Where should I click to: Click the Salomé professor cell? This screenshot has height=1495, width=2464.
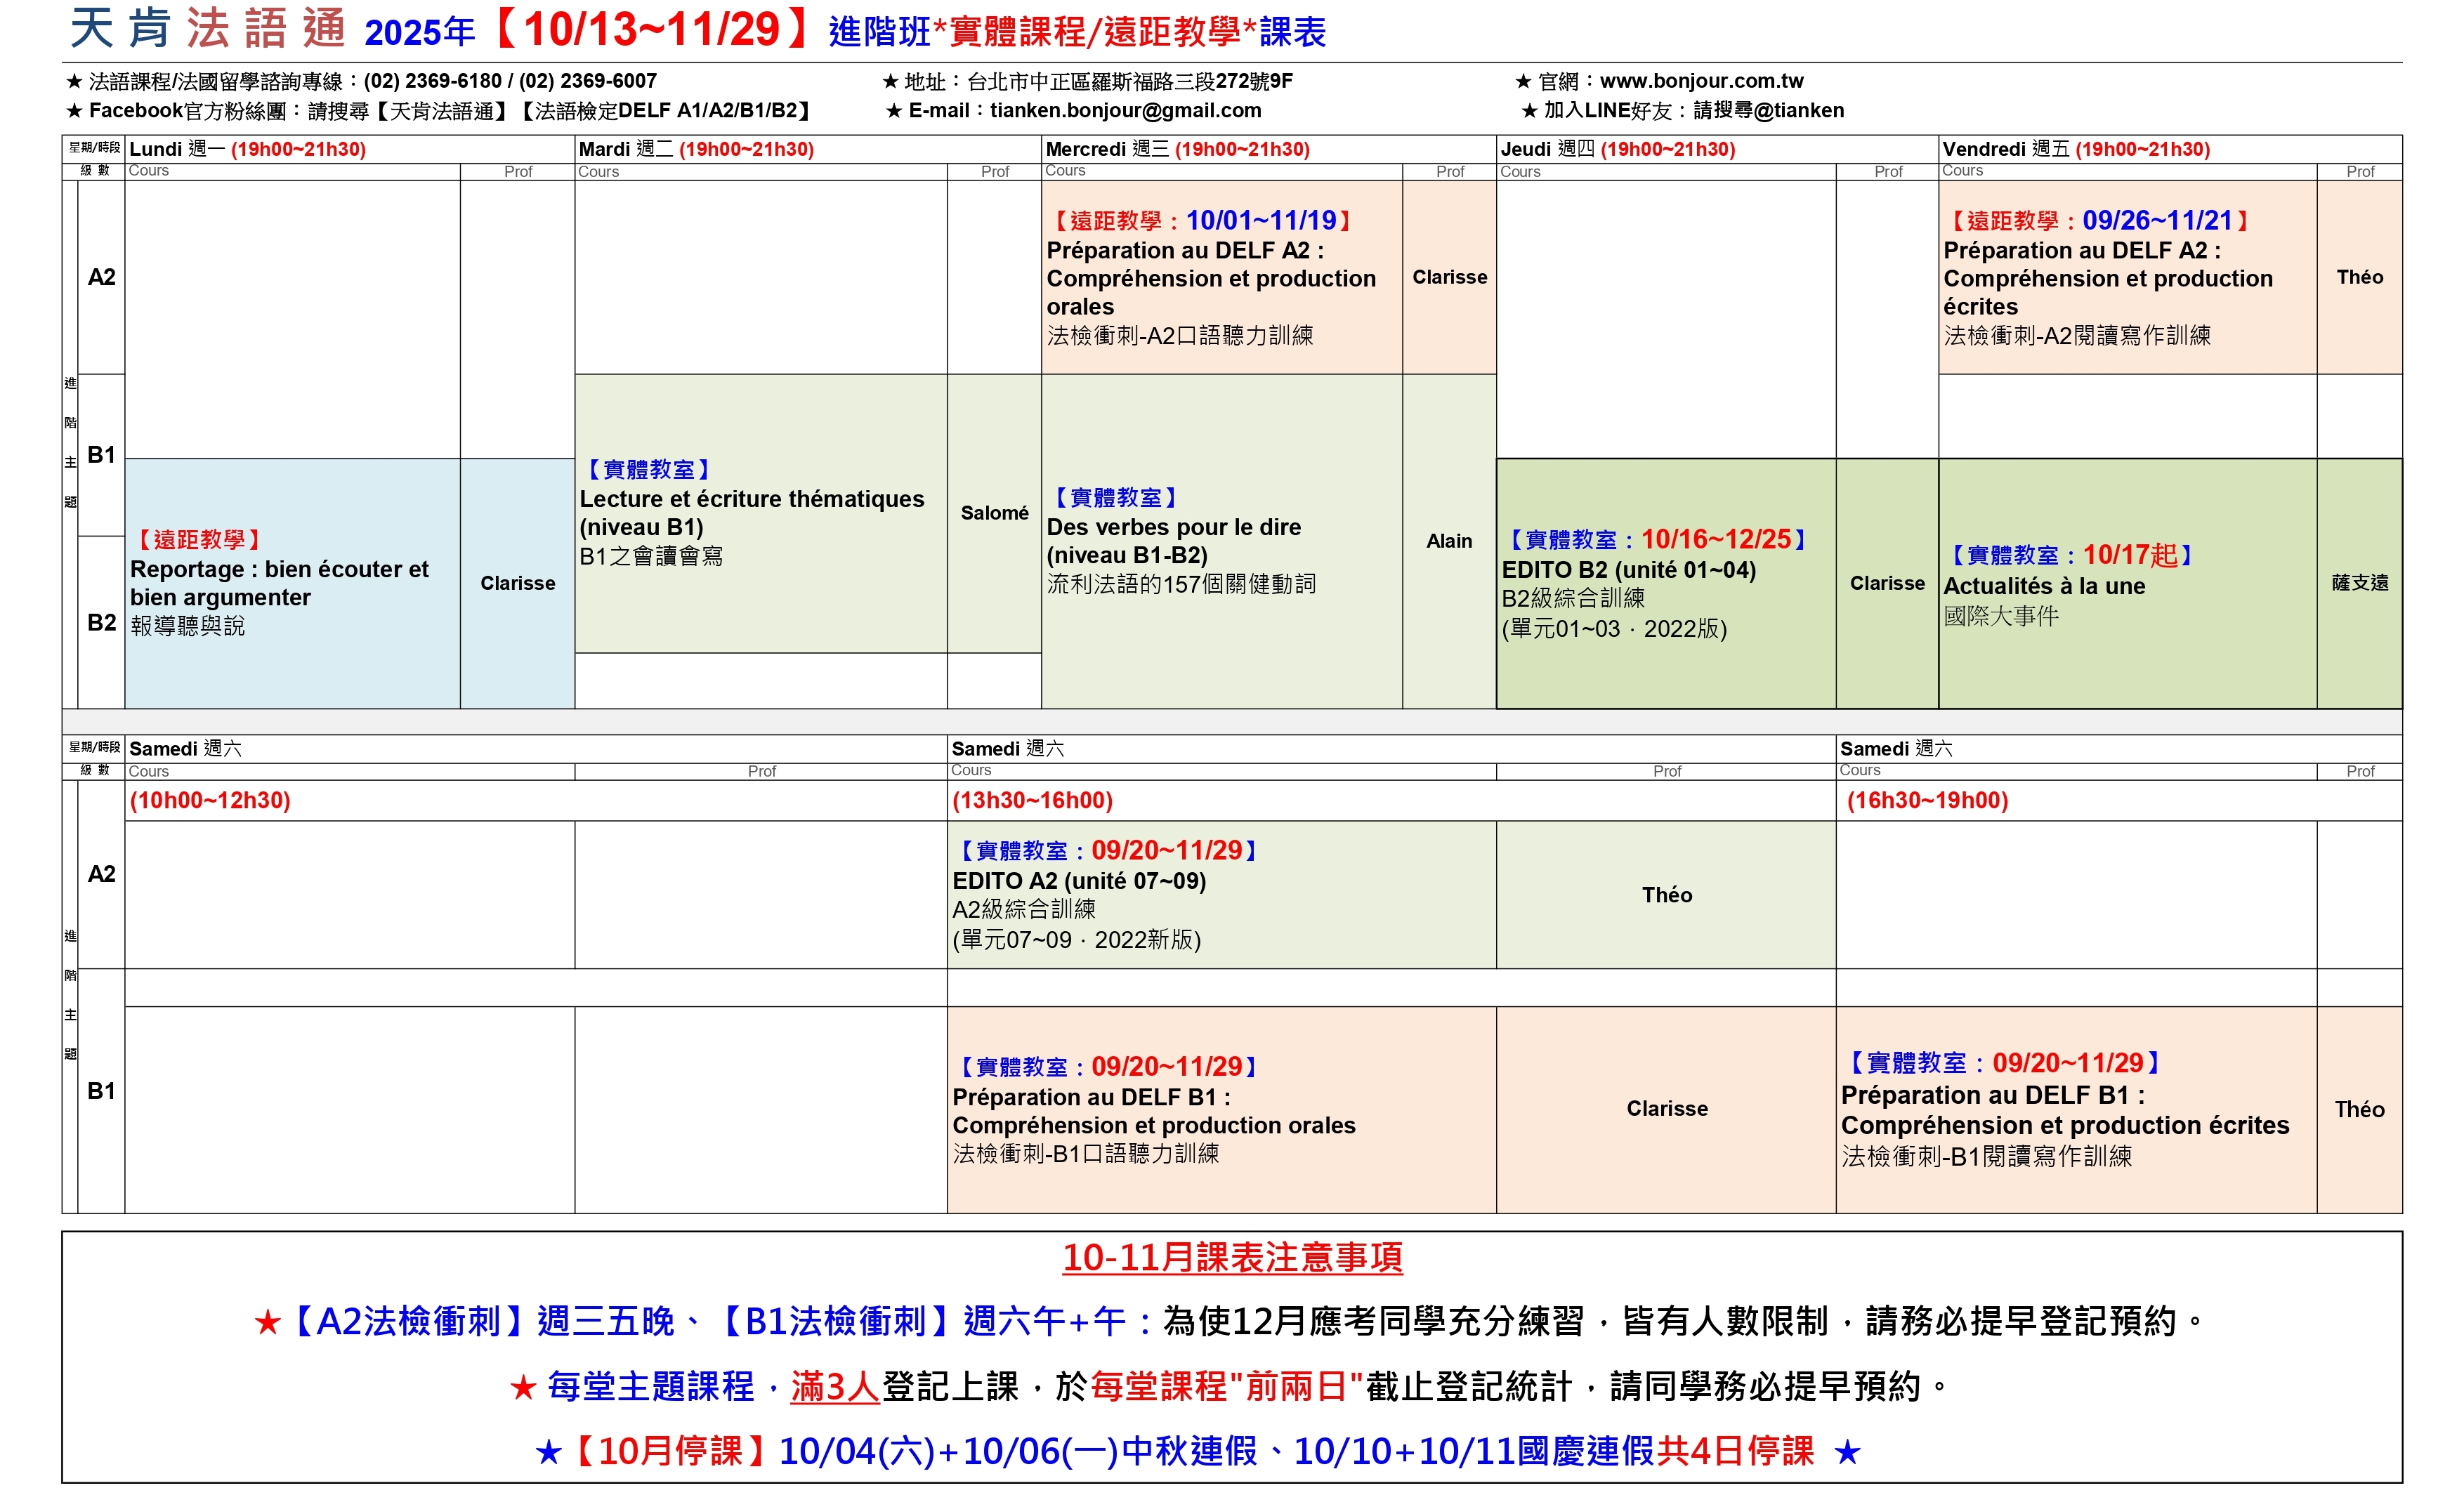pos(994,513)
